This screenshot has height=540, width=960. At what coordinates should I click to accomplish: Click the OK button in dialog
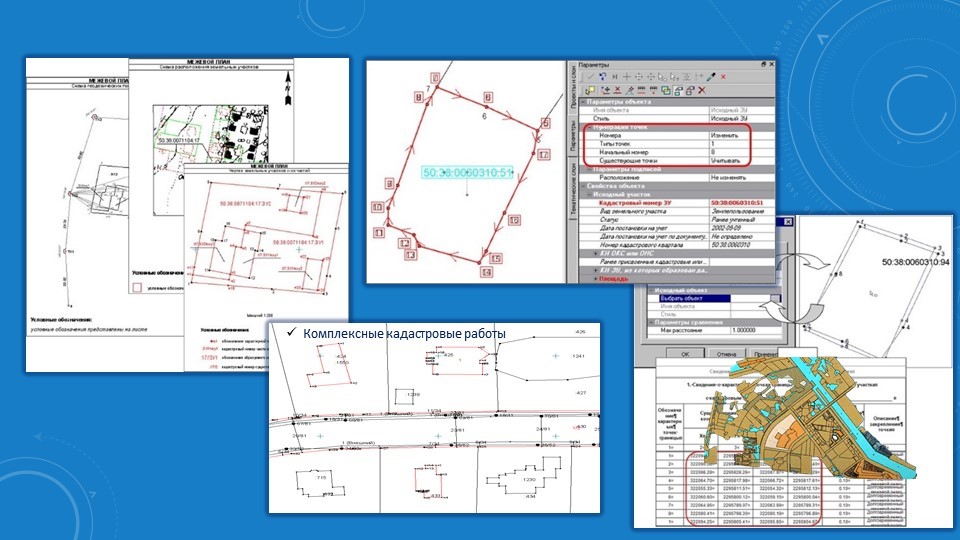(x=684, y=354)
